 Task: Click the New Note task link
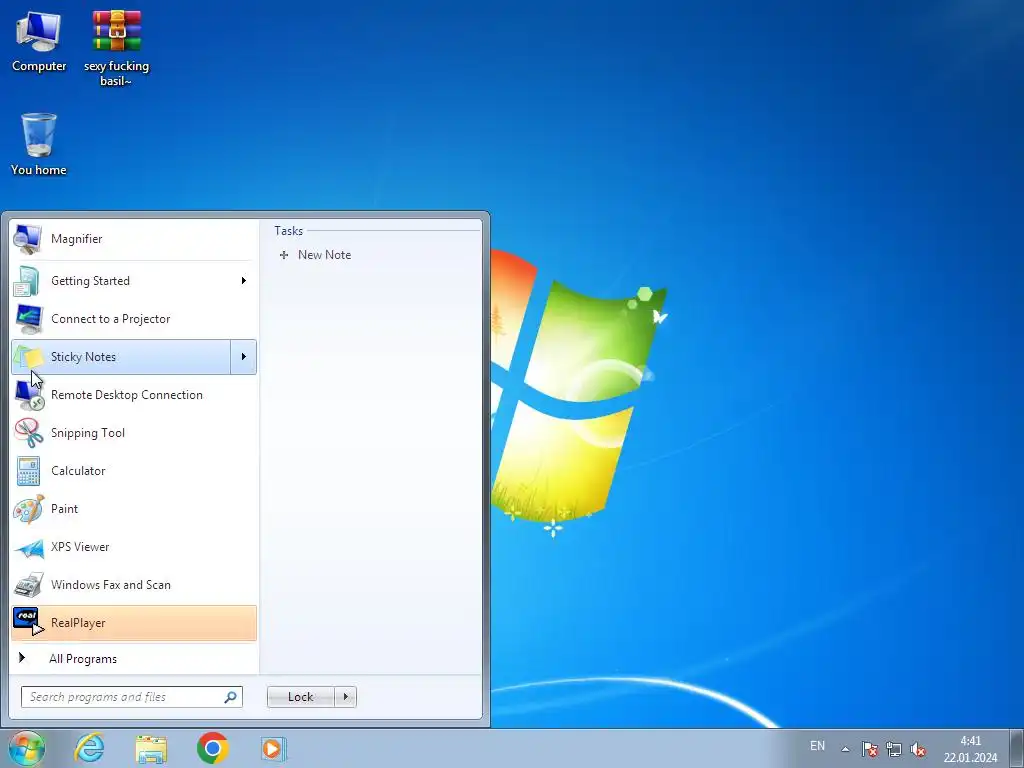point(324,255)
